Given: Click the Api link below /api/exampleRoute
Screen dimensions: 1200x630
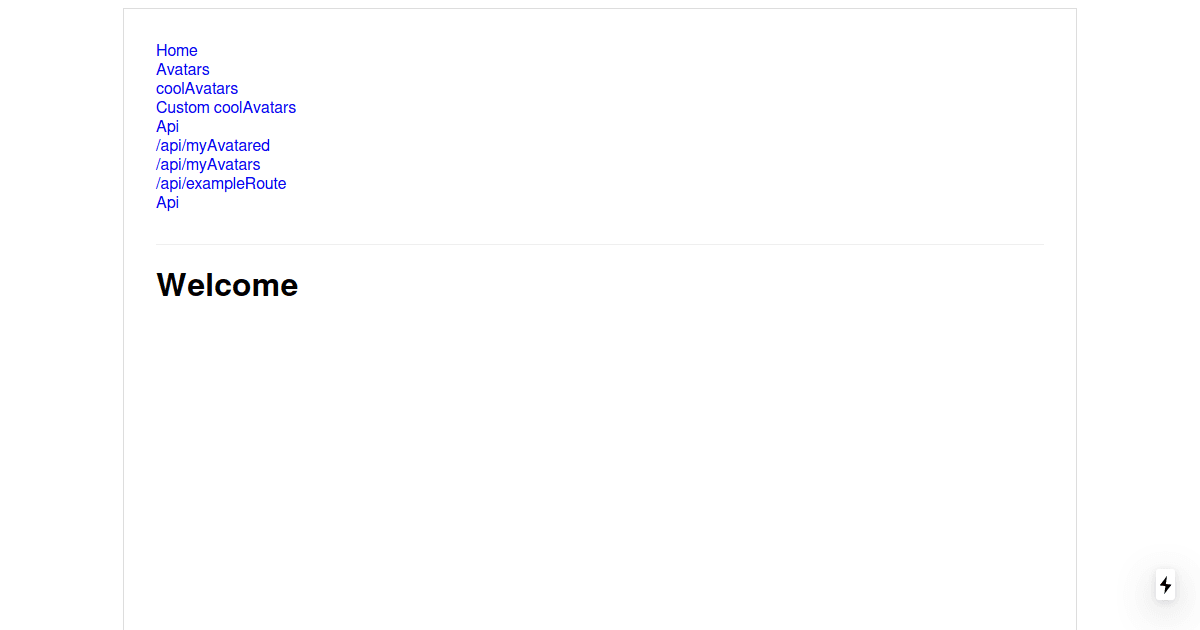Looking at the screenshot, I should click(168, 203).
